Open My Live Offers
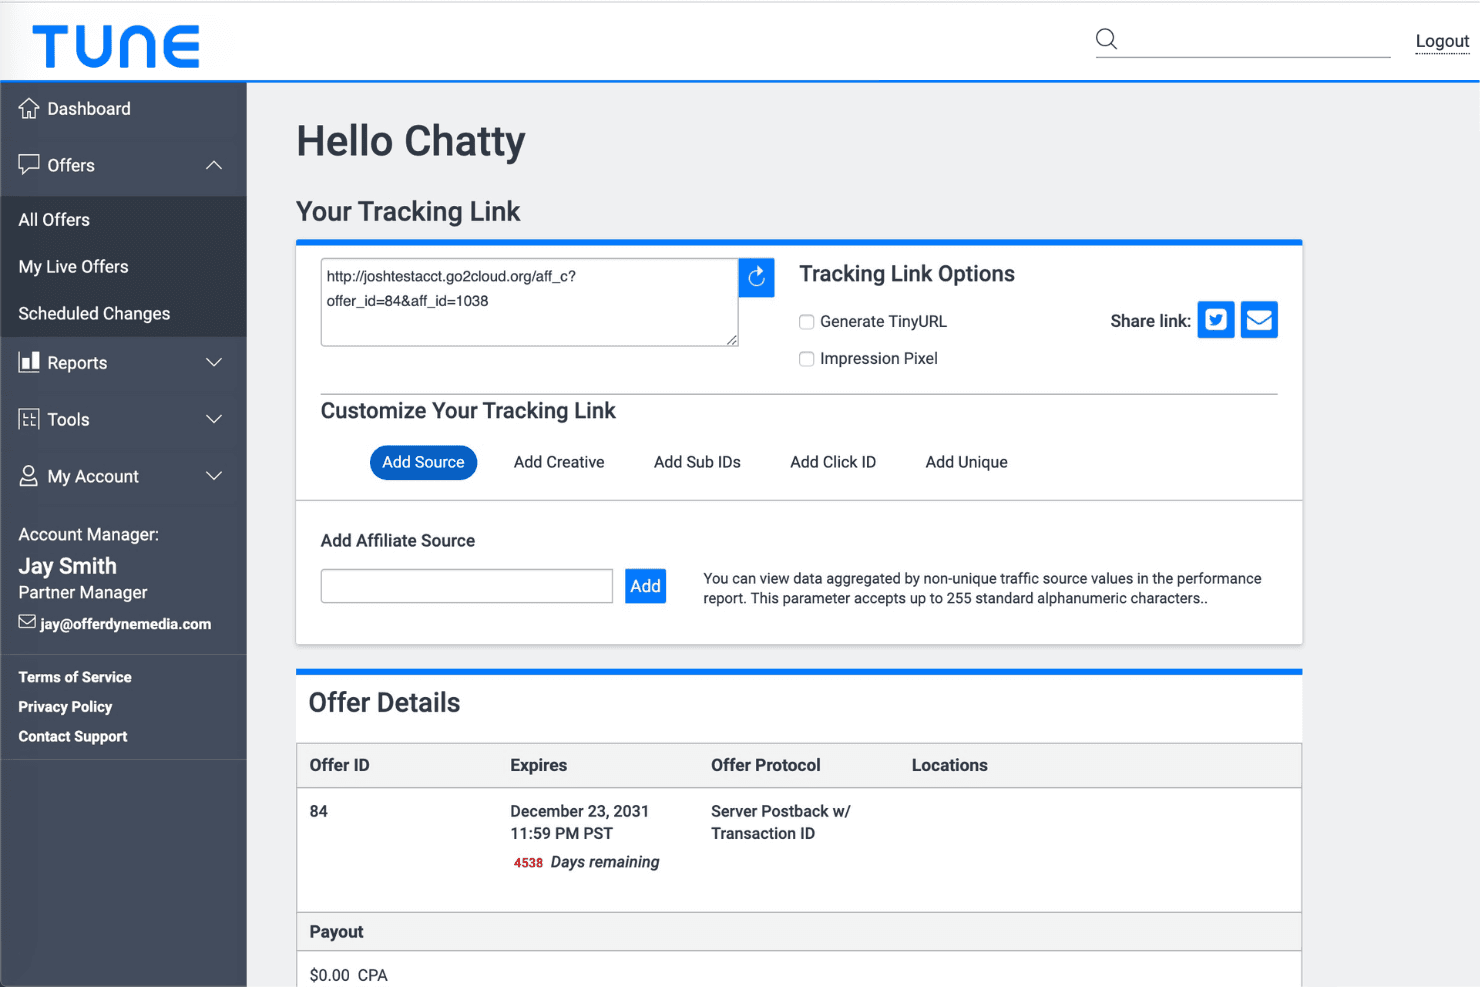This screenshot has height=987, width=1480. coord(73,267)
